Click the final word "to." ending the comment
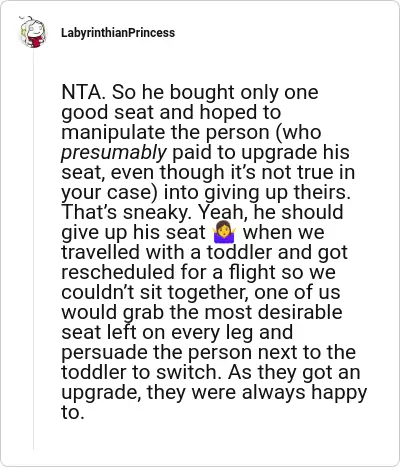 (x=71, y=412)
